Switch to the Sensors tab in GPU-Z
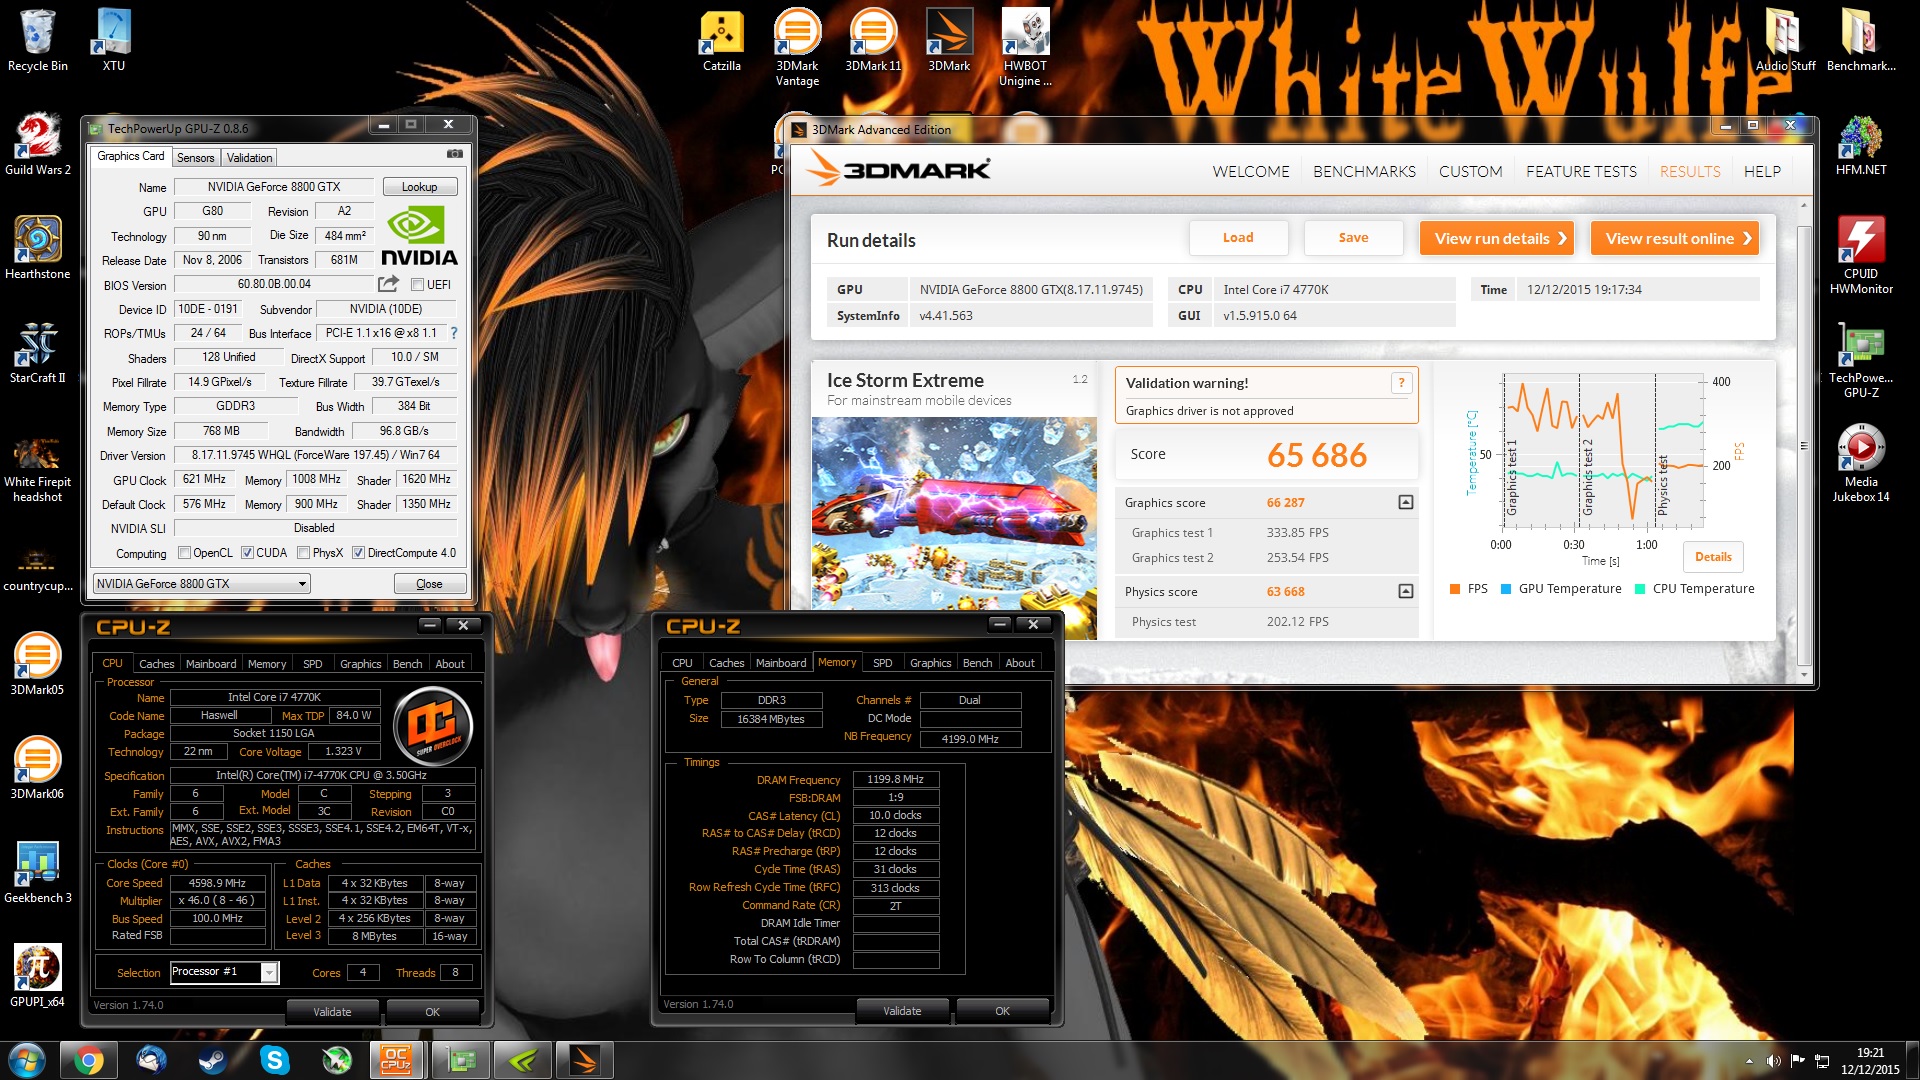Viewport: 1920px width, 1080px height. 195,158
